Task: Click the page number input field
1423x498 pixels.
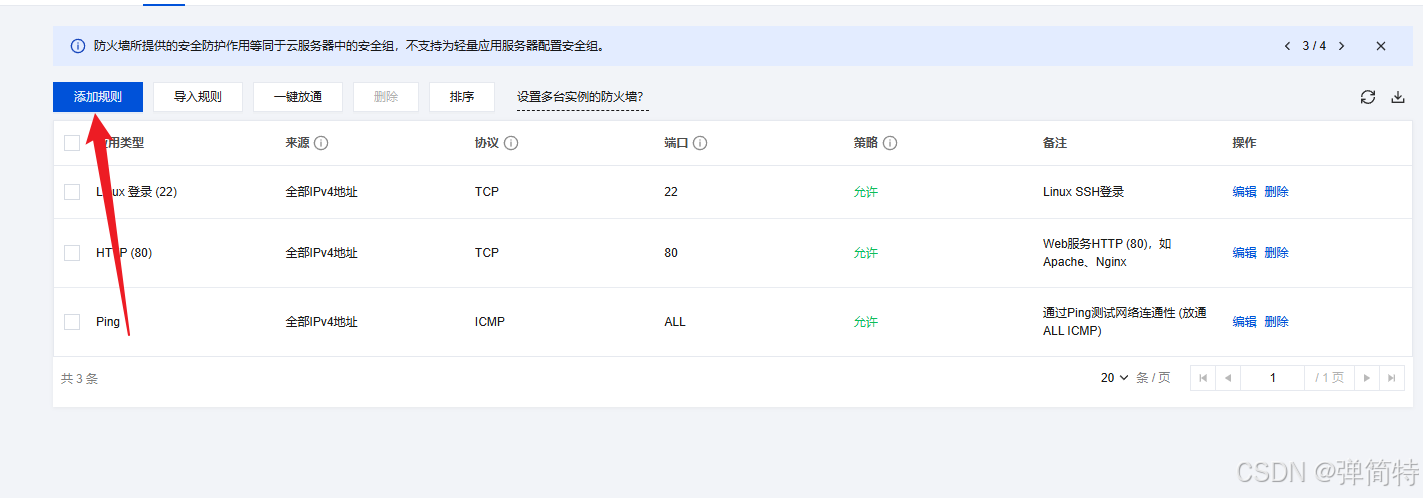Action: (1272, 378)
